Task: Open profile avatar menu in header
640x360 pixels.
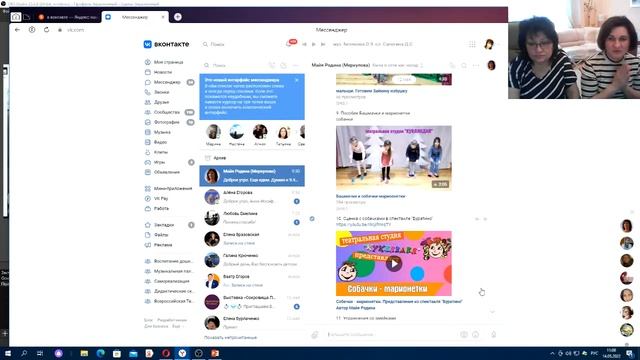Action: point(489,44)
